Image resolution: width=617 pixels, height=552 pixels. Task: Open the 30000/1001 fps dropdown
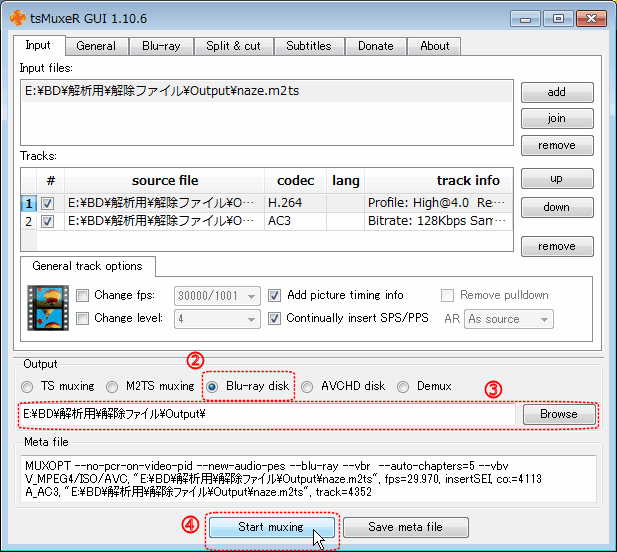(217, 296)
